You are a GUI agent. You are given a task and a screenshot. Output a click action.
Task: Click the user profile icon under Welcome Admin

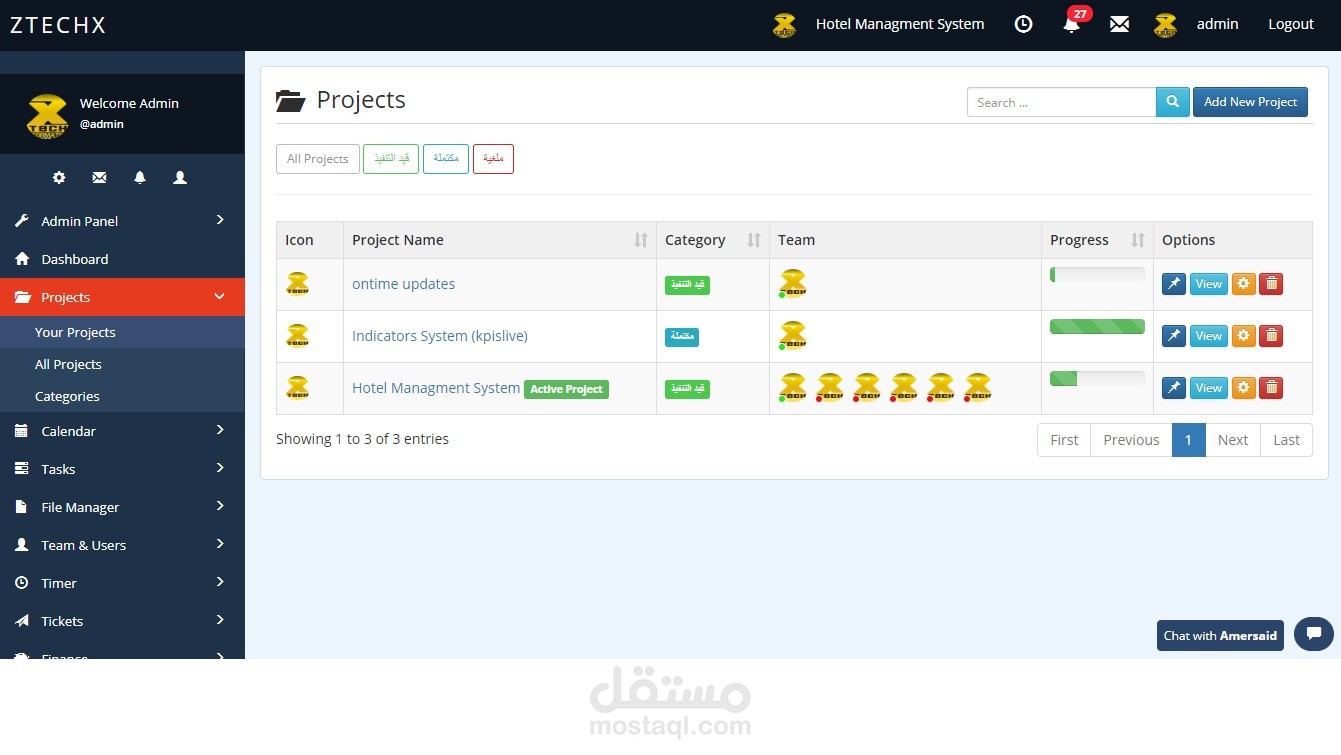pos(180,177)
